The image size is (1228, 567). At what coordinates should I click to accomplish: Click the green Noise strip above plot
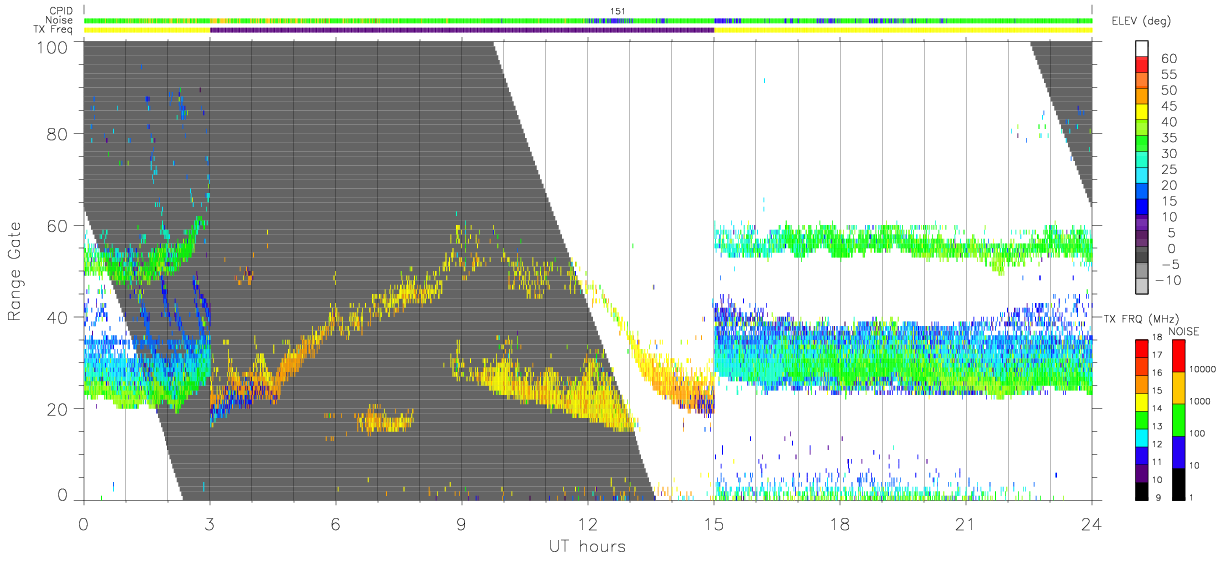(x=588, y=20)
